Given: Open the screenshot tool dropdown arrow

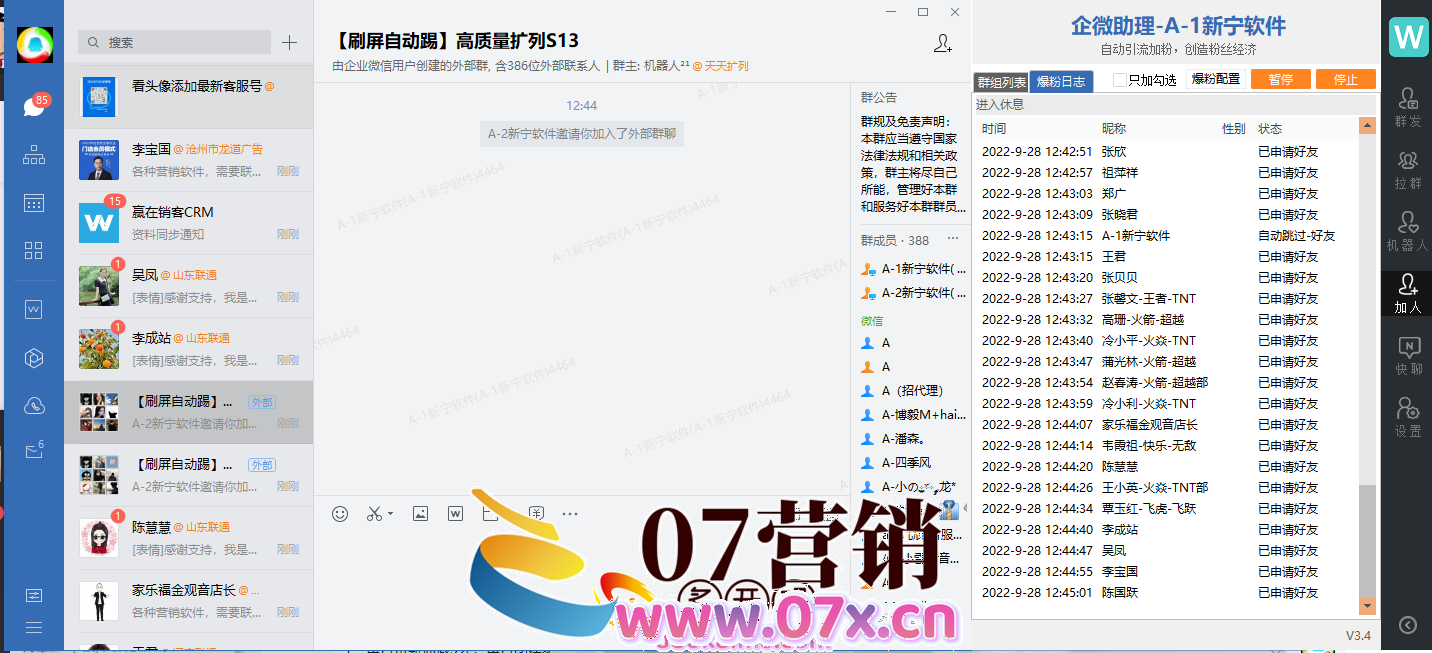Looking at the screenshot, I should [x=390, y=514].
